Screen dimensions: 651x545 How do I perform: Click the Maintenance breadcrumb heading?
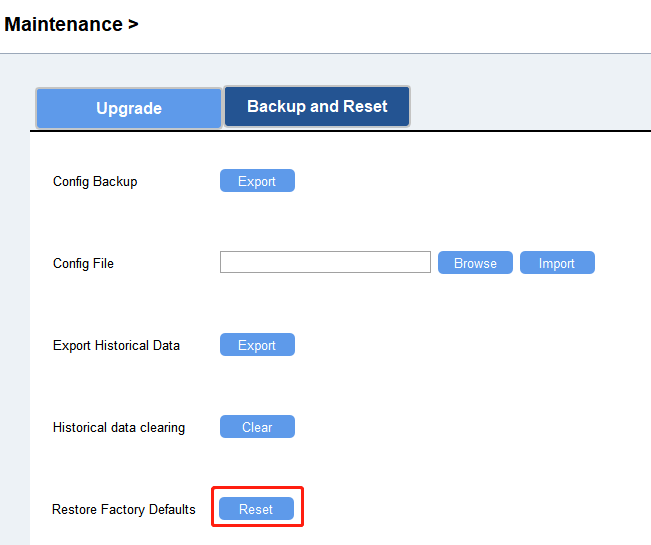click(x=64, y=24)
